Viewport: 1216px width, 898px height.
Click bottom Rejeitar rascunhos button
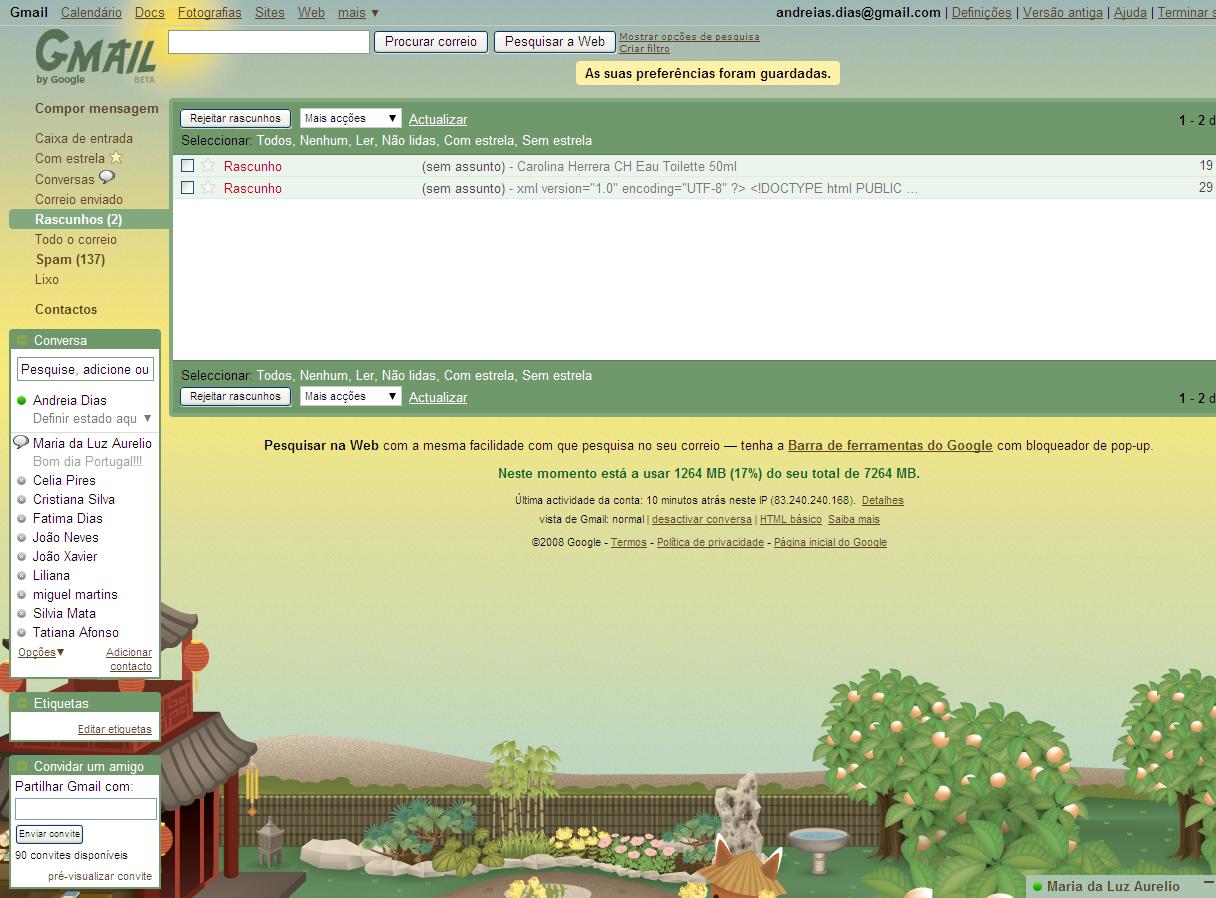coord(236,396)
